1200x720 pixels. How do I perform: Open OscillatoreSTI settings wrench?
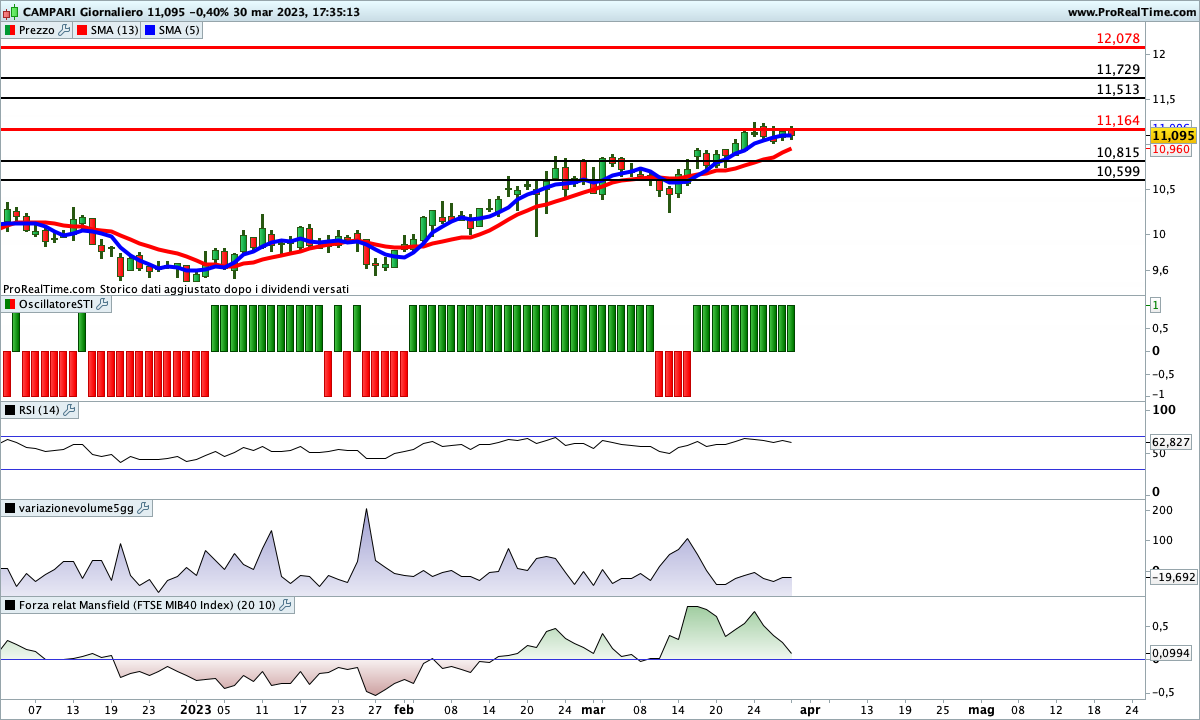pyautogui.click(x=102, y=304)
